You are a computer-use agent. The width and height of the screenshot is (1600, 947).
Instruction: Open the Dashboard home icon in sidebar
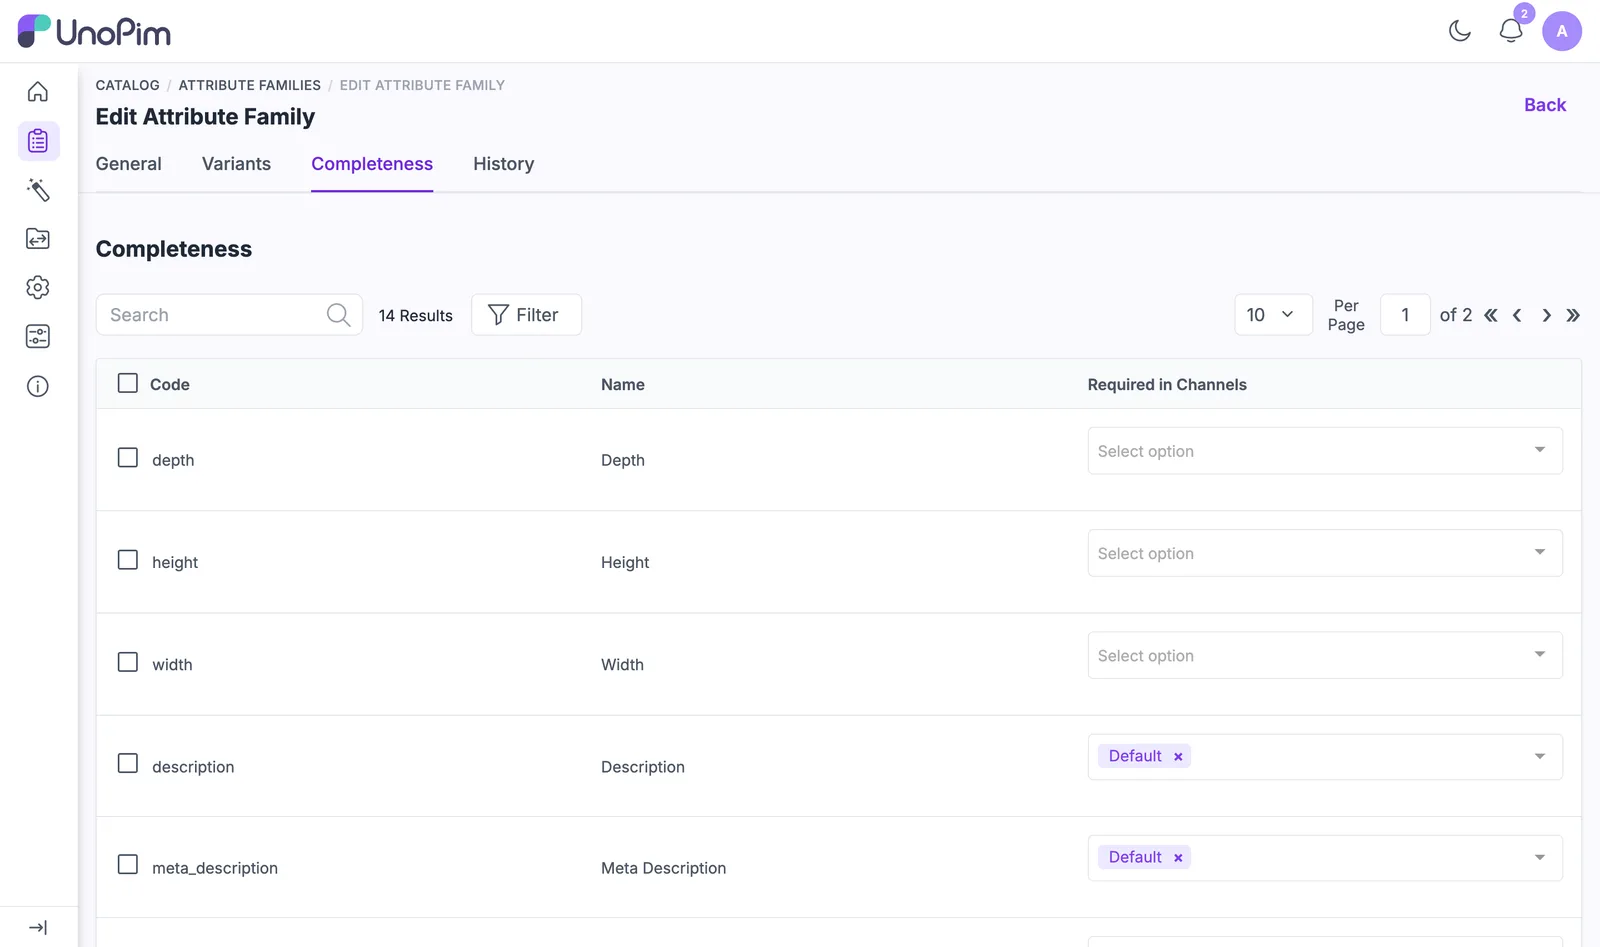tap(38, 92)
